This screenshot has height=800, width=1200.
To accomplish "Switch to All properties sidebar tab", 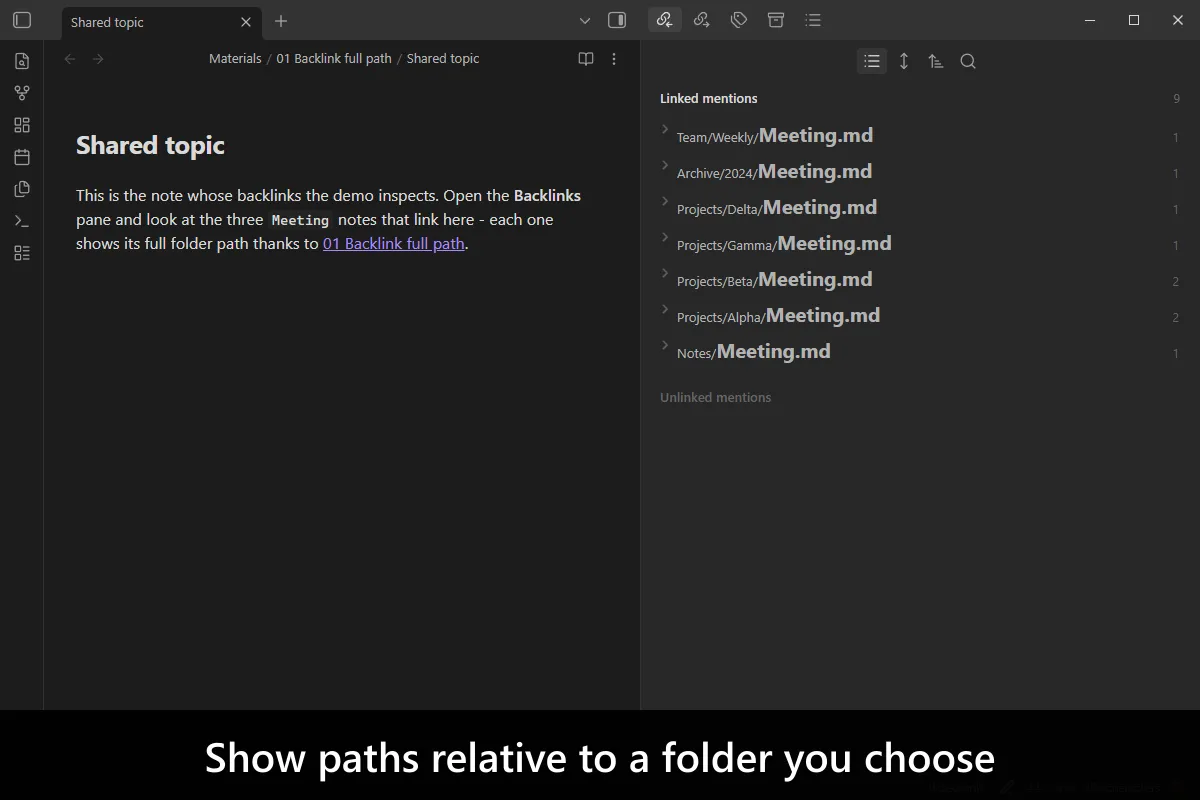I will click(776, 19).
